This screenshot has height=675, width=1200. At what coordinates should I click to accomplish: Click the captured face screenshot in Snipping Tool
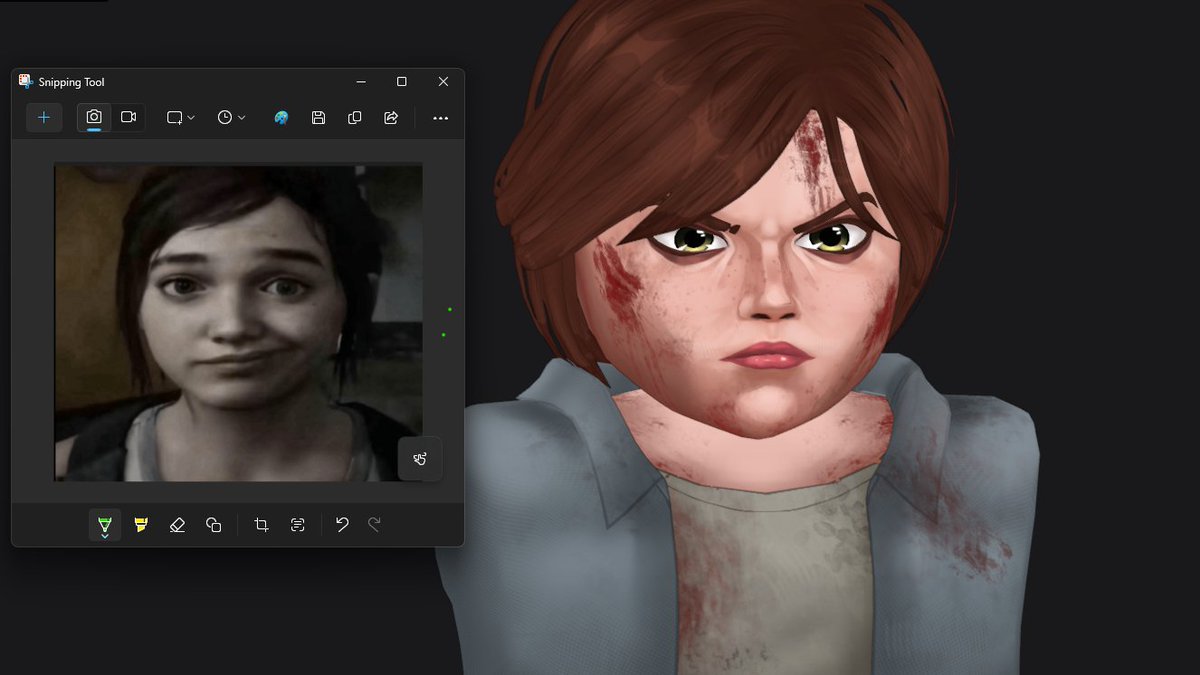pyautogui.click(x=238, y=323)
